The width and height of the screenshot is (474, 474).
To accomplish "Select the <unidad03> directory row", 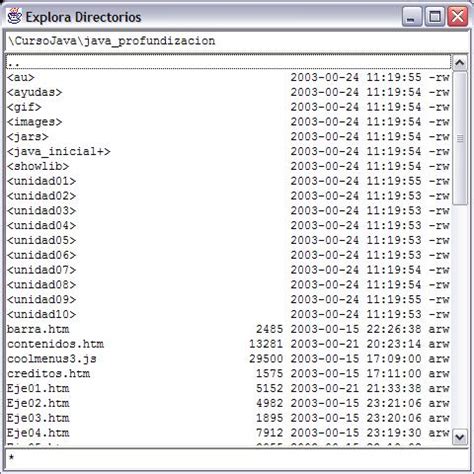I will coord(229,211).
